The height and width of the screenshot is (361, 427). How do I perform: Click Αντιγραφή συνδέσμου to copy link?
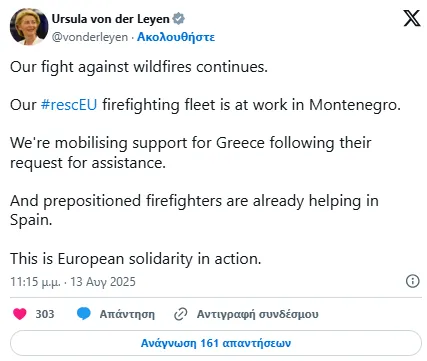point(258,314)
